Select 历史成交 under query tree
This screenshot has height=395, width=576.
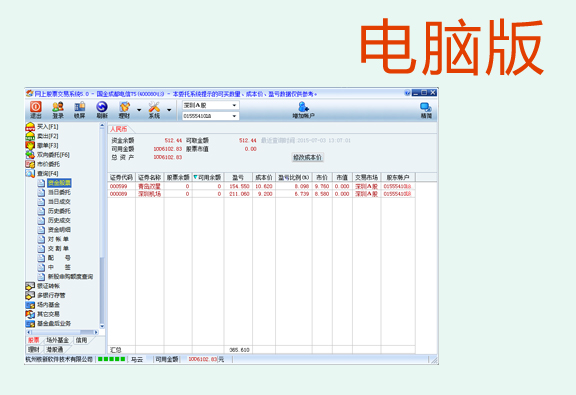pos(59,220)
